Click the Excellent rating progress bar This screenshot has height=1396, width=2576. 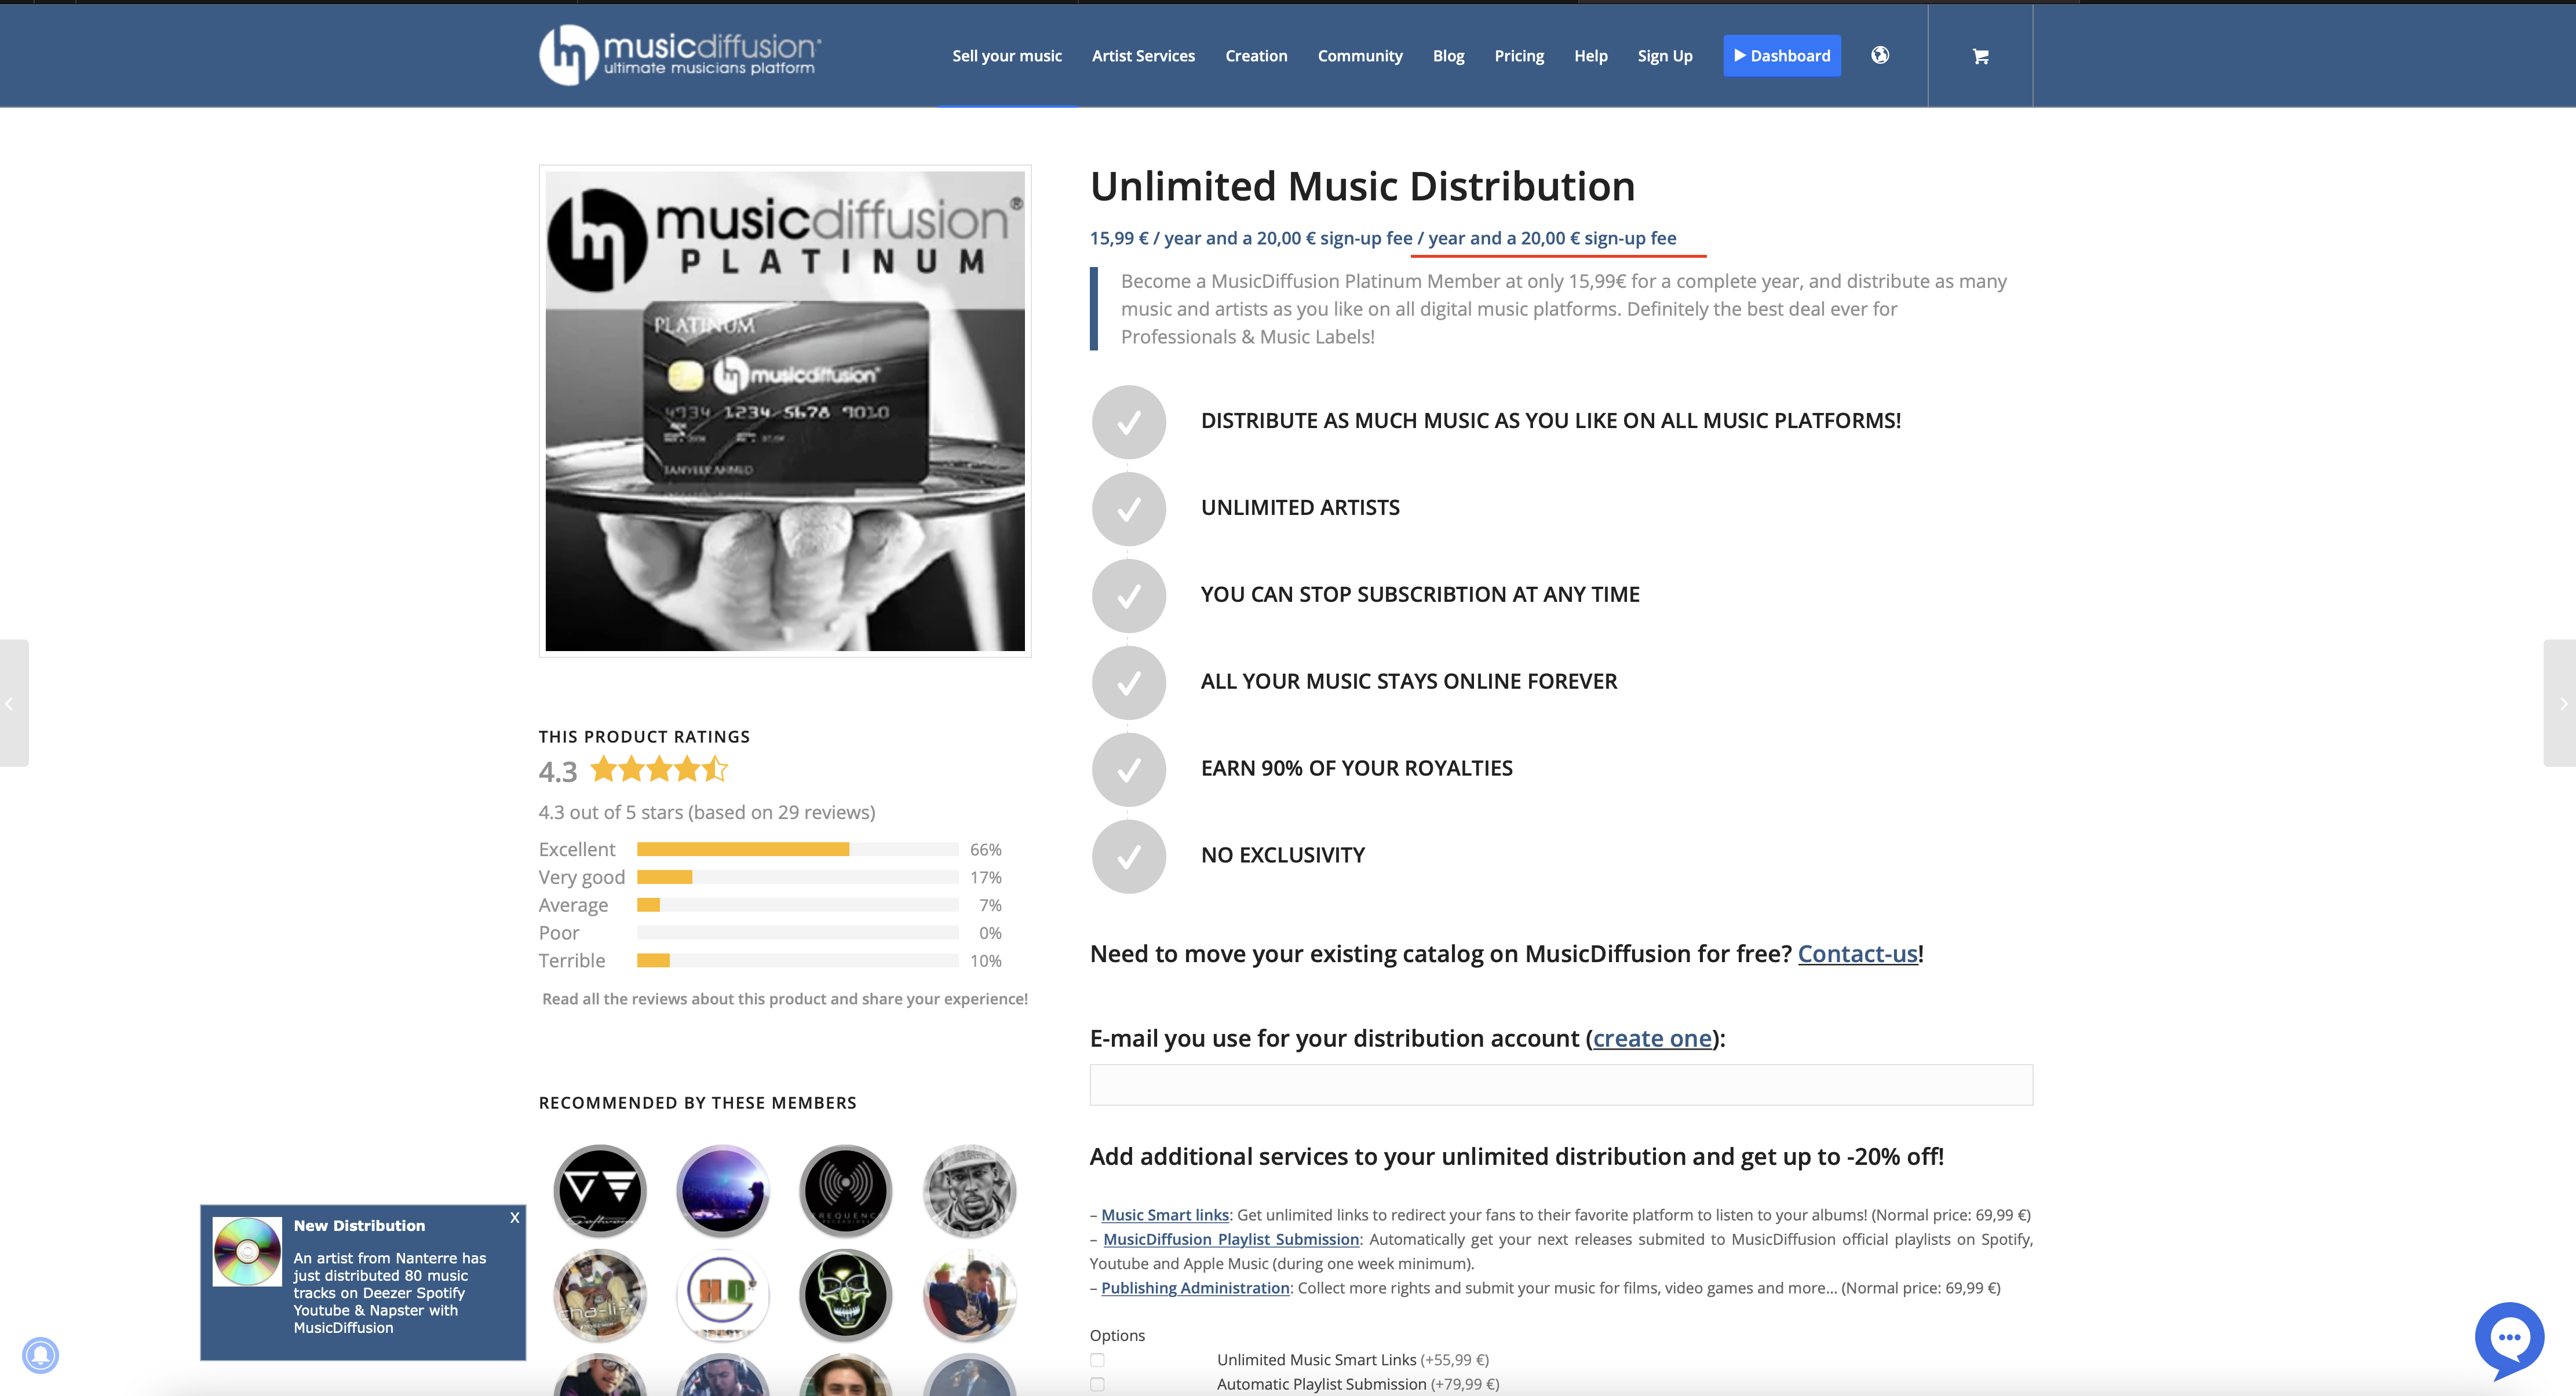(797, 849)
